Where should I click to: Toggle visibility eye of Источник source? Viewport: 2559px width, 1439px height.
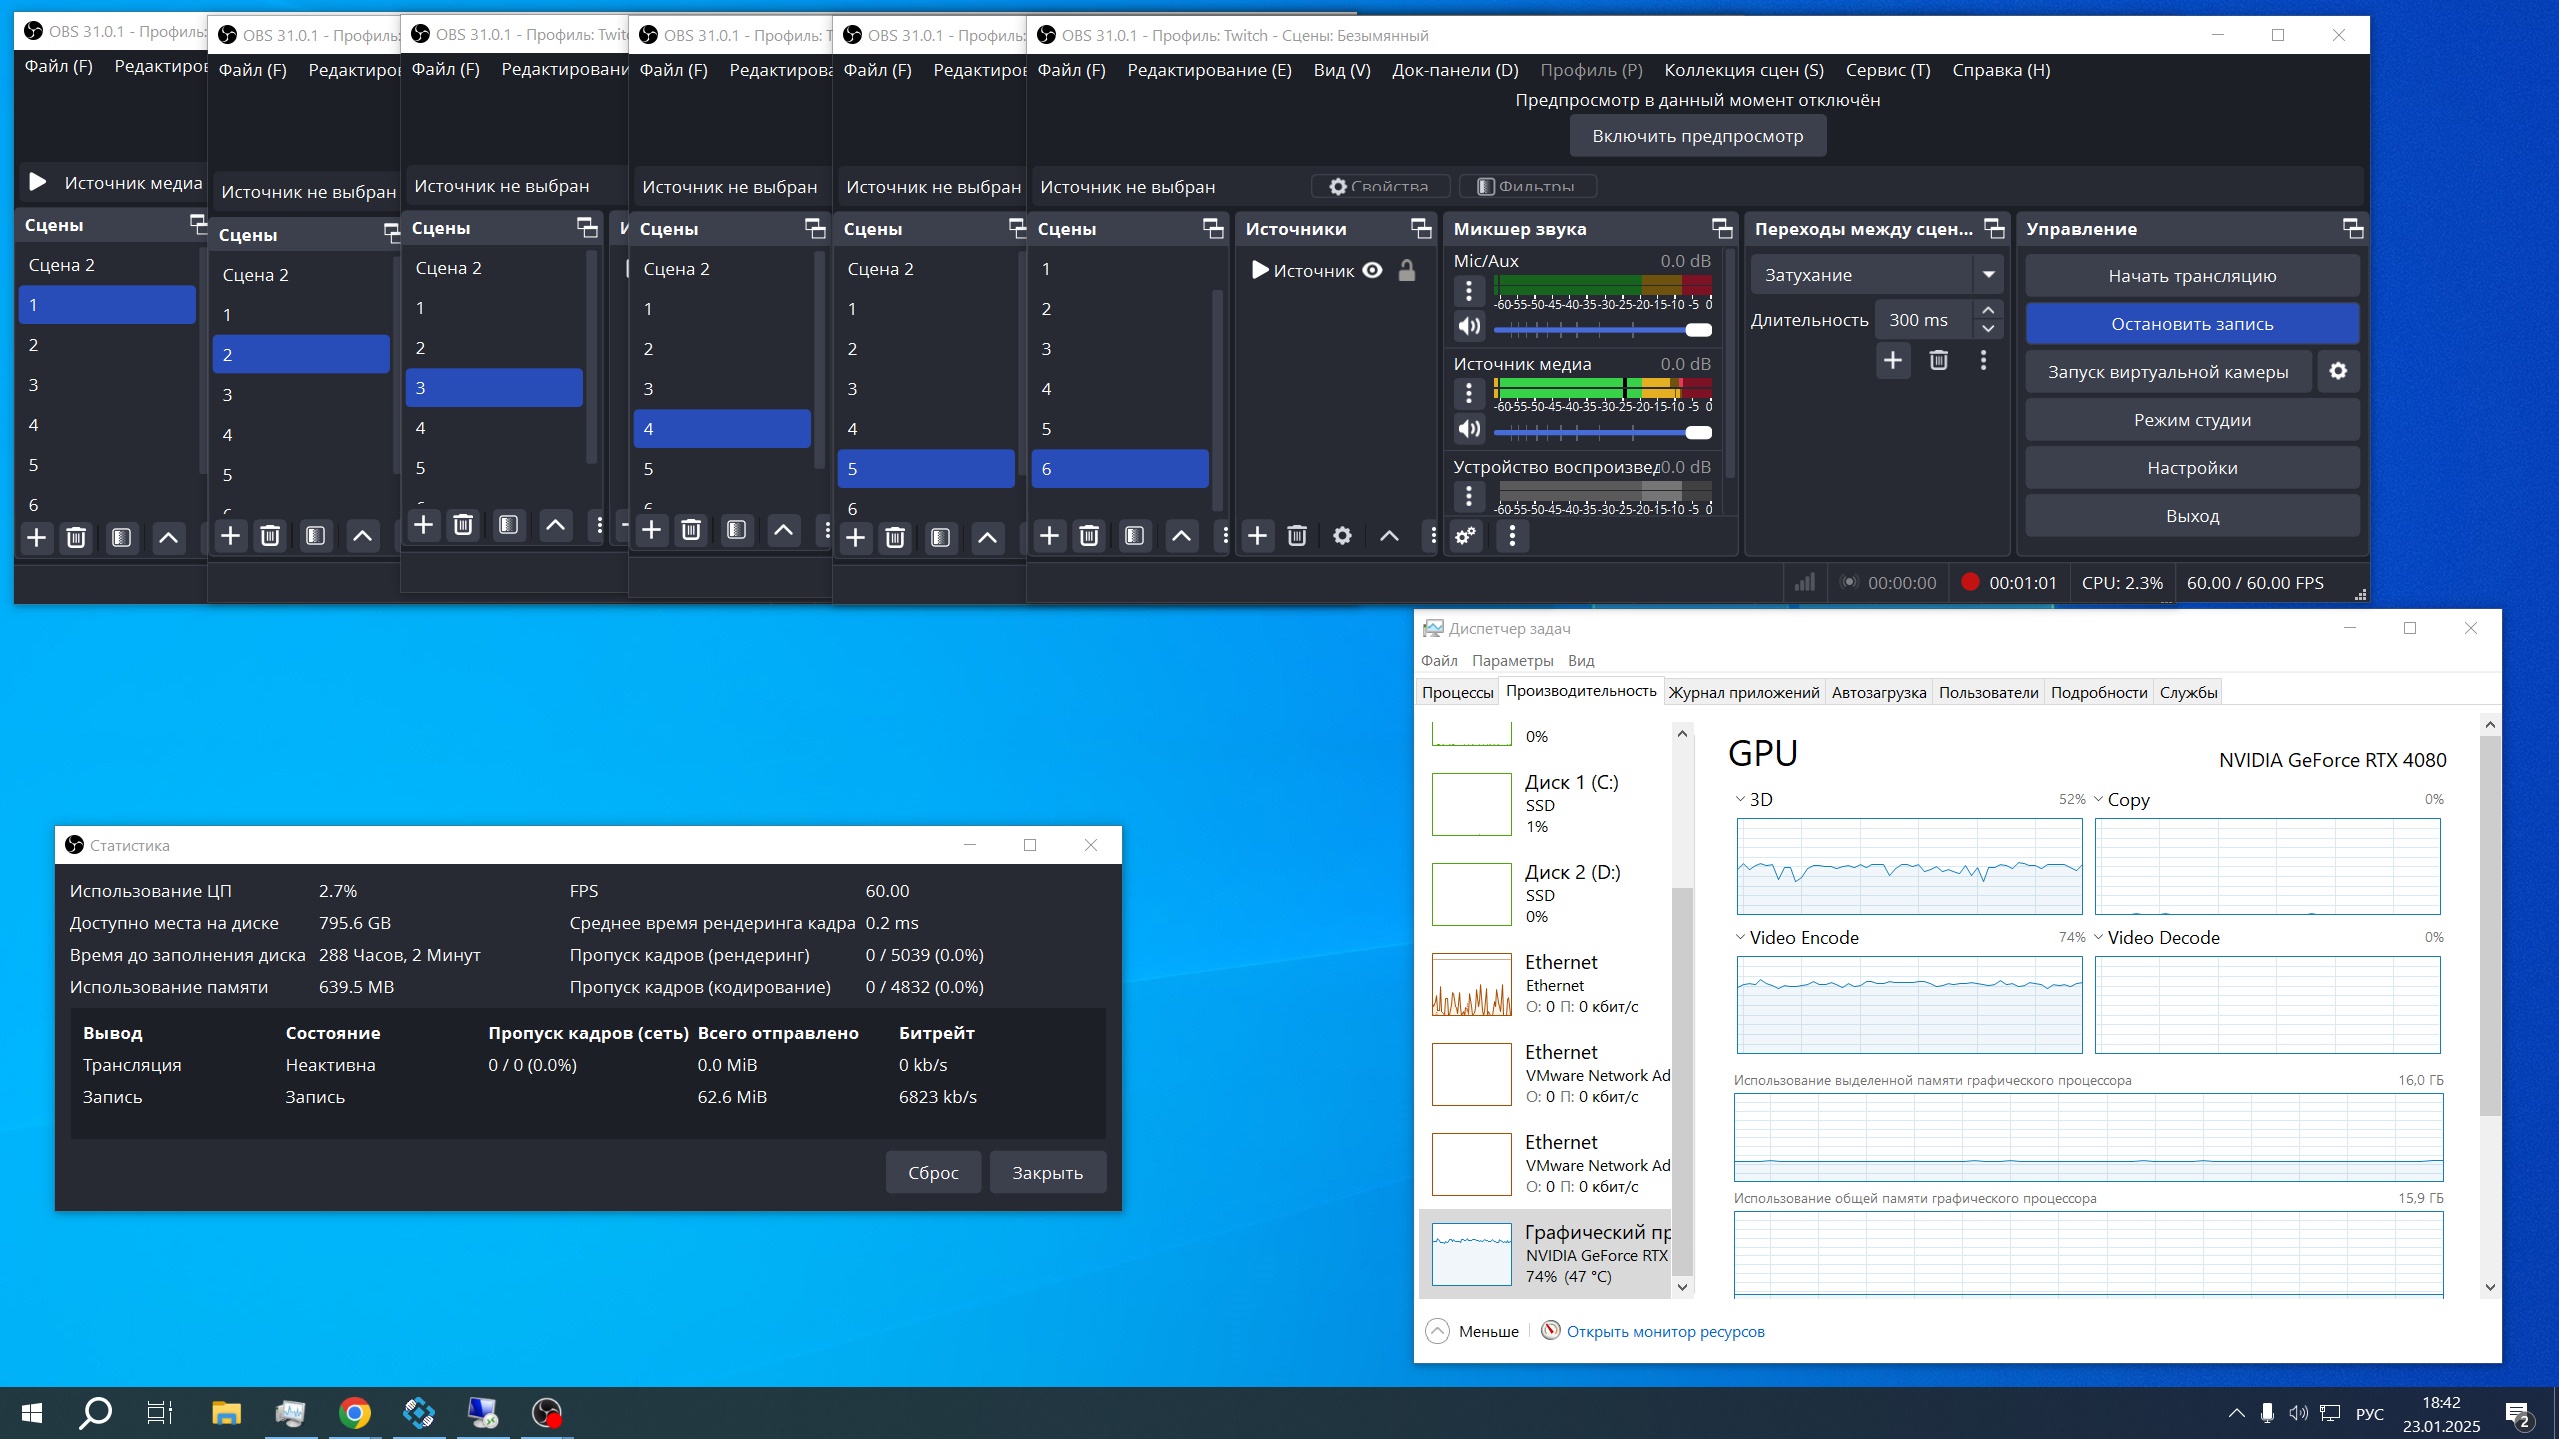(x=1372, y=270)
